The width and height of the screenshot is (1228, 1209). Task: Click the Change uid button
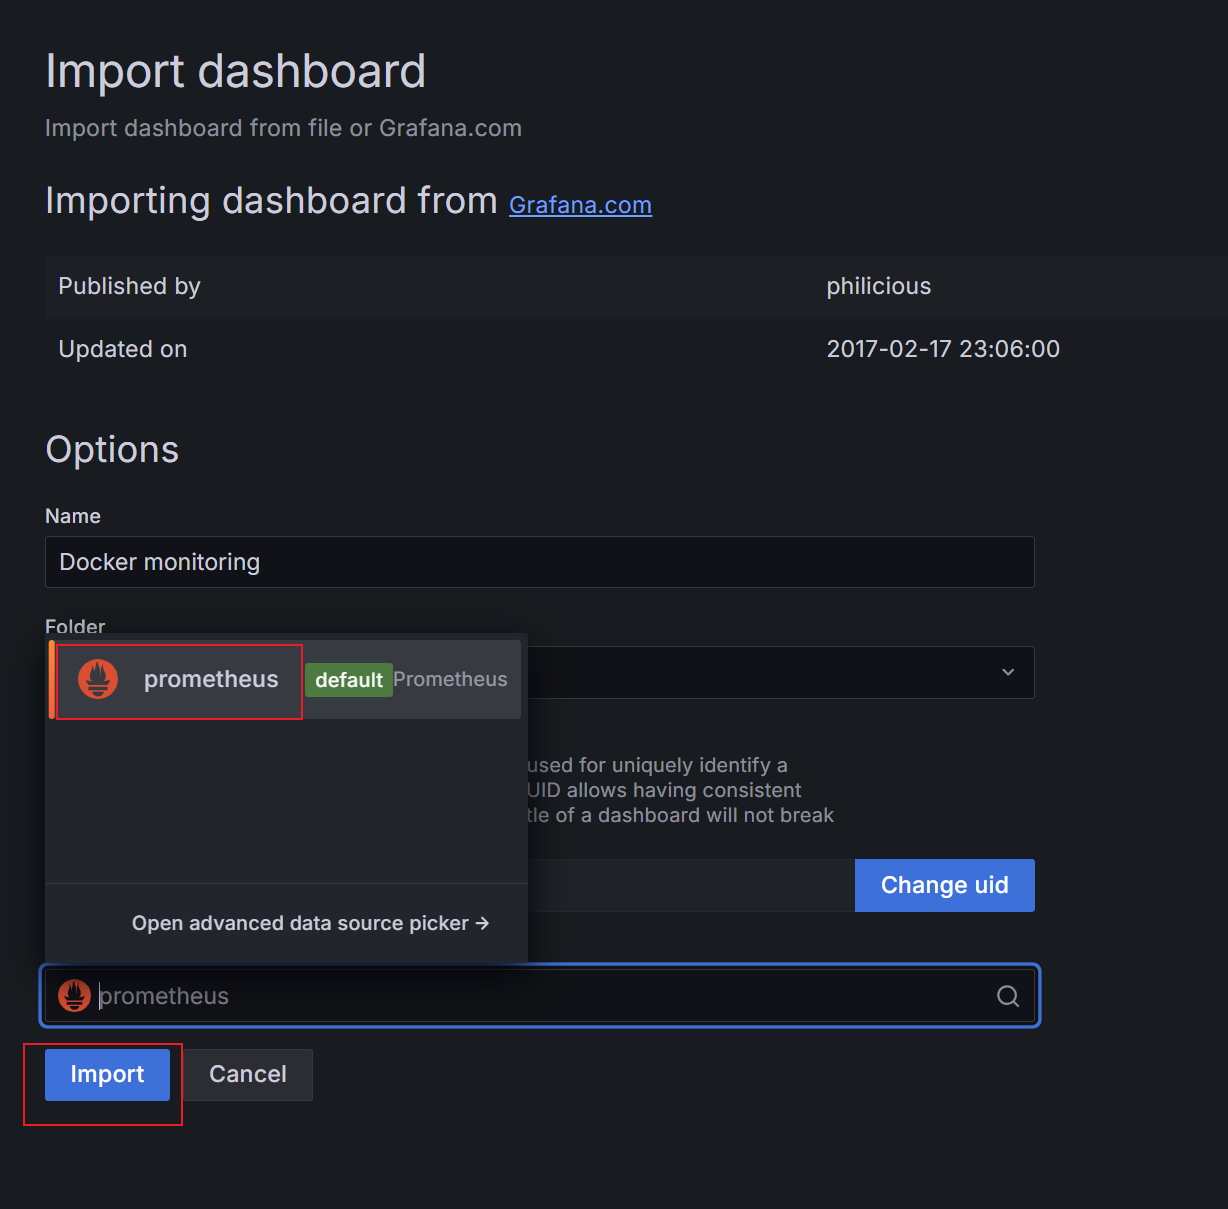tap(944, 885)
